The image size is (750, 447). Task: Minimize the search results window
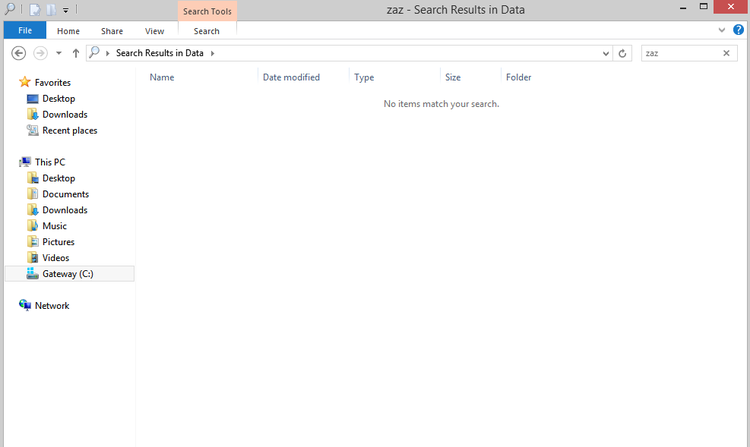(x=683, y=8)
